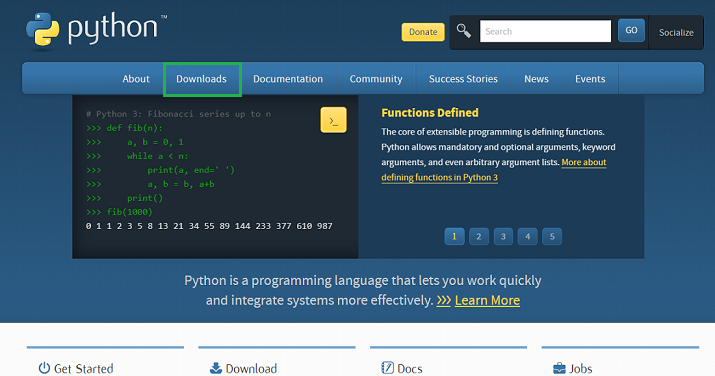Image resolution: width=715 pixels, height=376 pixels.
Task: Click the Docs heading text
Action: (x=410, y=368)
